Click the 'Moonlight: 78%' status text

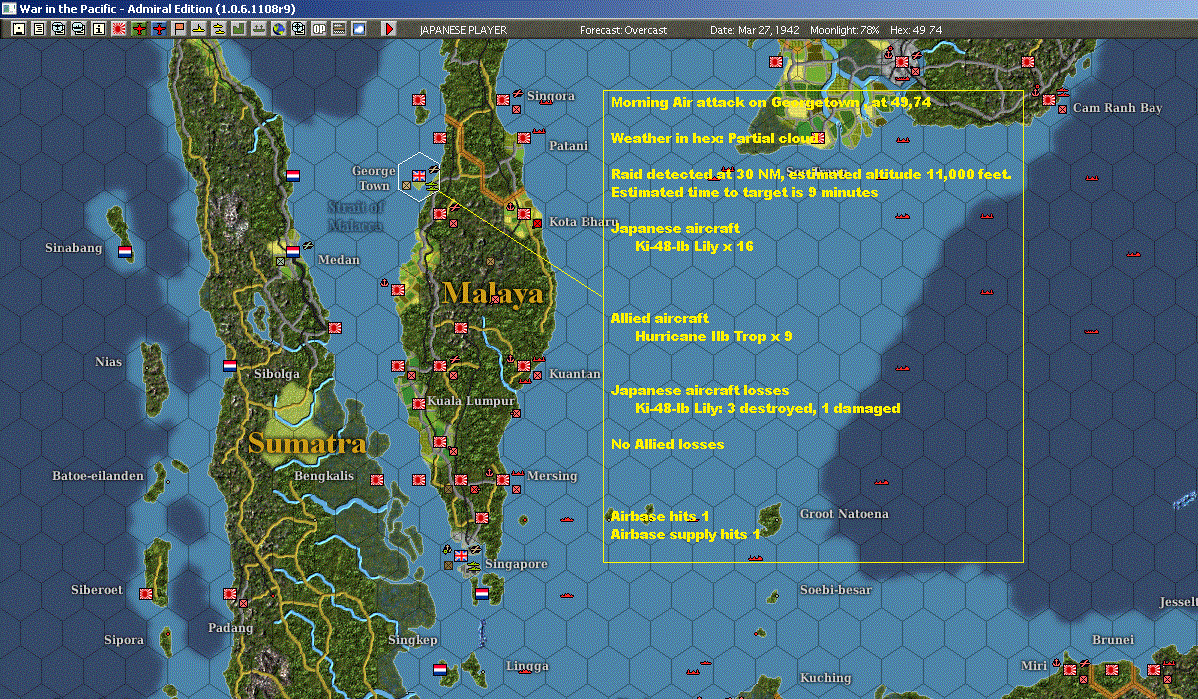(x=844, y=30)
